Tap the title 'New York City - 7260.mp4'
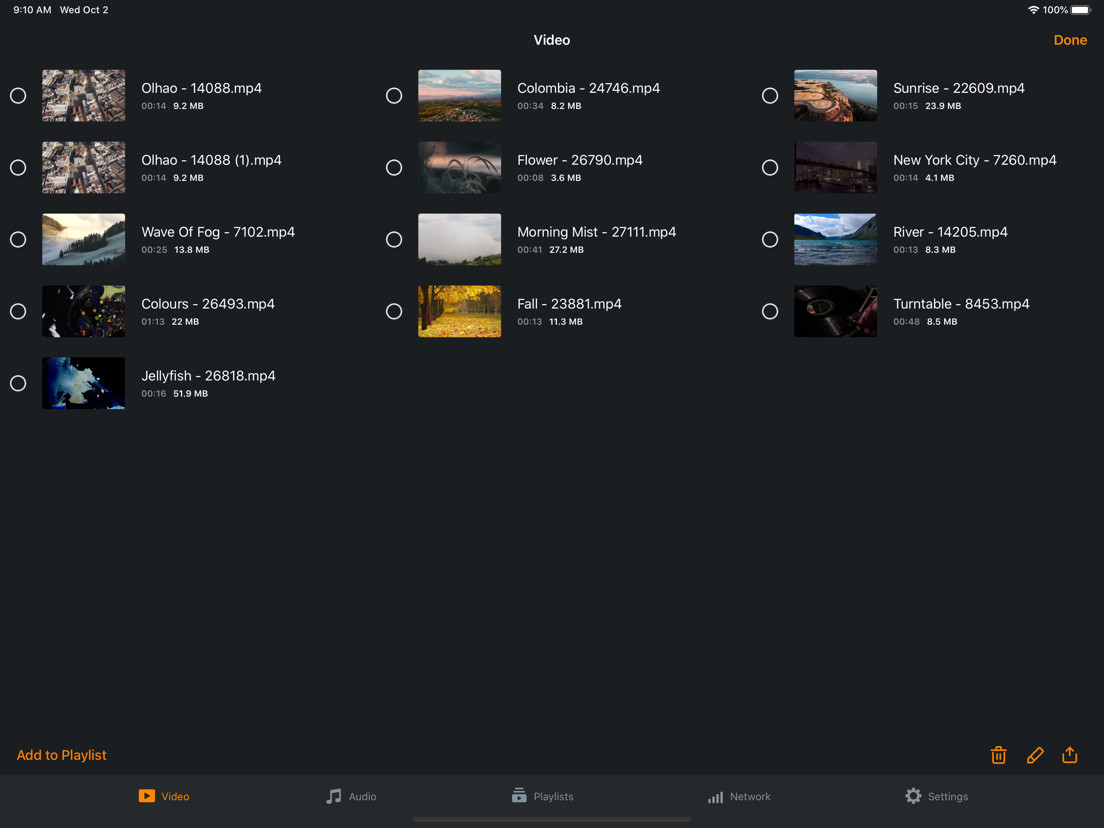 (x=974, y=161)
